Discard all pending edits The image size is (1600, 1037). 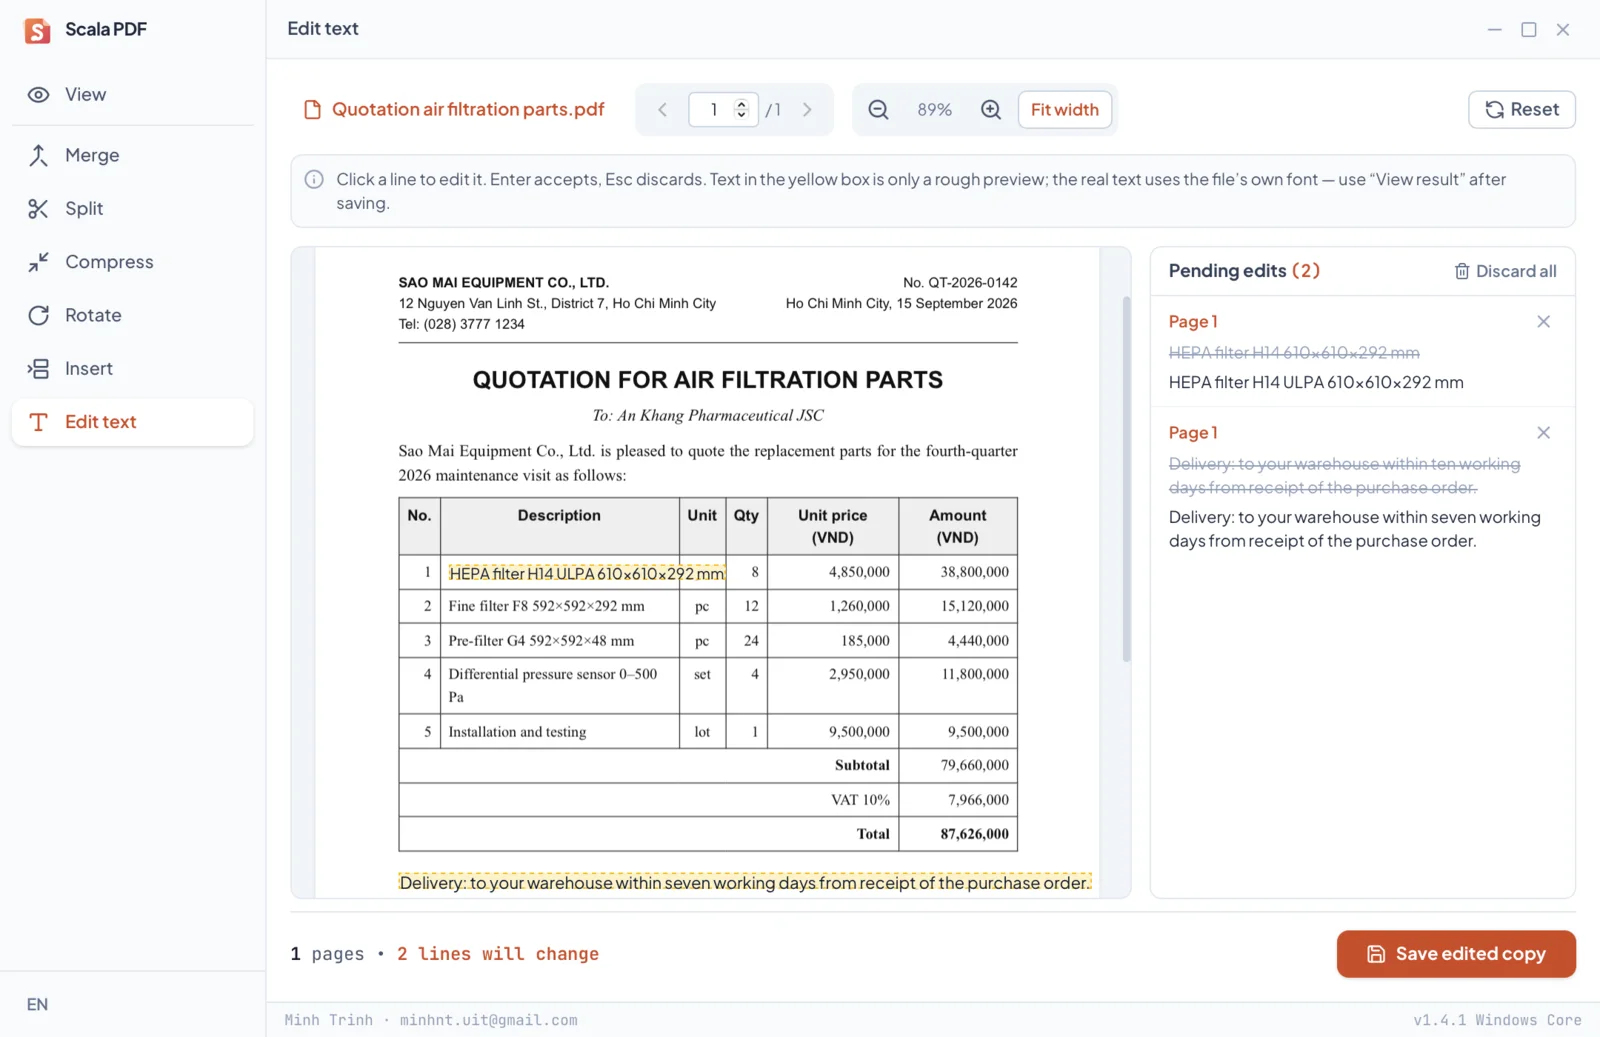coord(1505,271)
